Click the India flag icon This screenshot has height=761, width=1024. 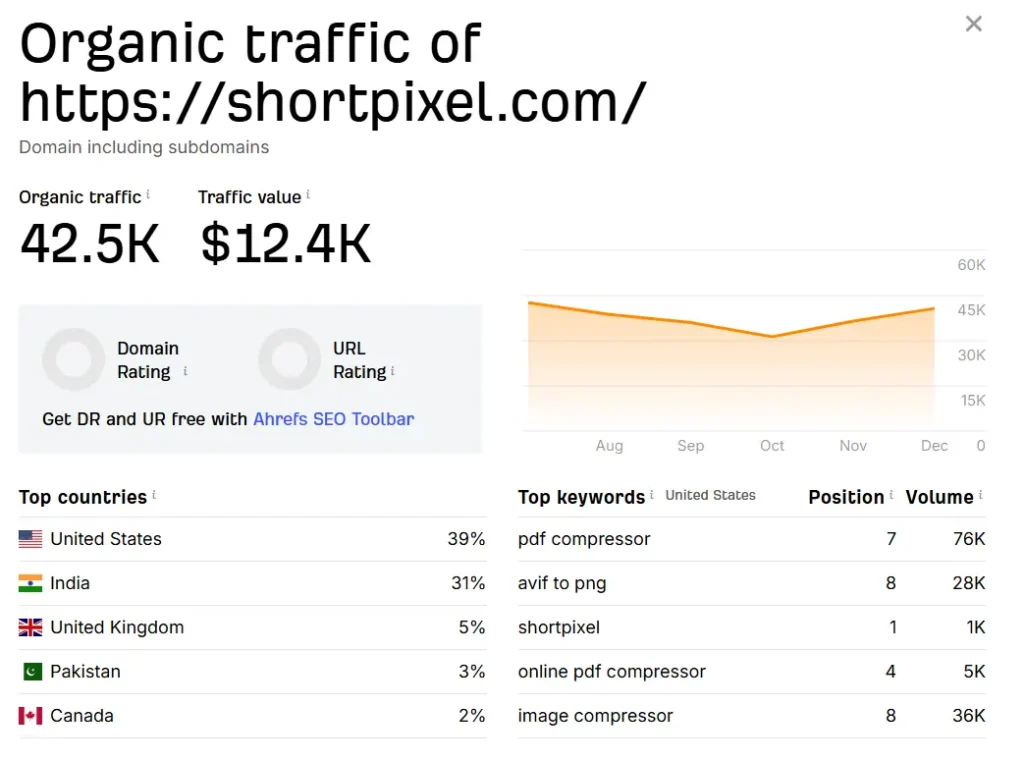coord(31,583)
